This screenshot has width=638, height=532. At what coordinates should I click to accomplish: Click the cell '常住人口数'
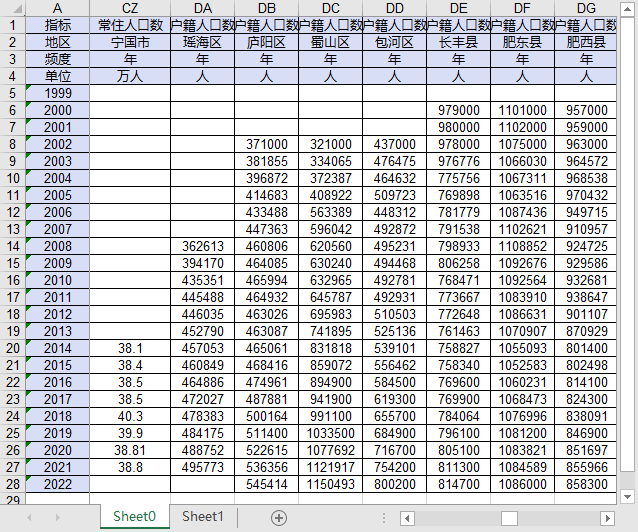click(130, 25)
